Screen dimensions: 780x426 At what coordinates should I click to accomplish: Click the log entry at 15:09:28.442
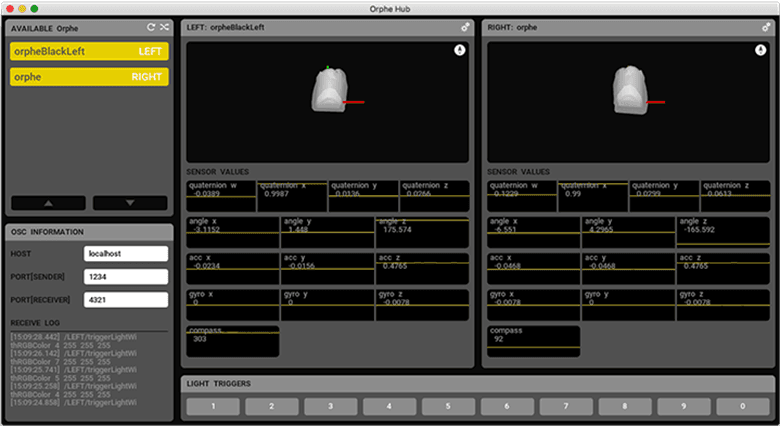coord(74,341)
